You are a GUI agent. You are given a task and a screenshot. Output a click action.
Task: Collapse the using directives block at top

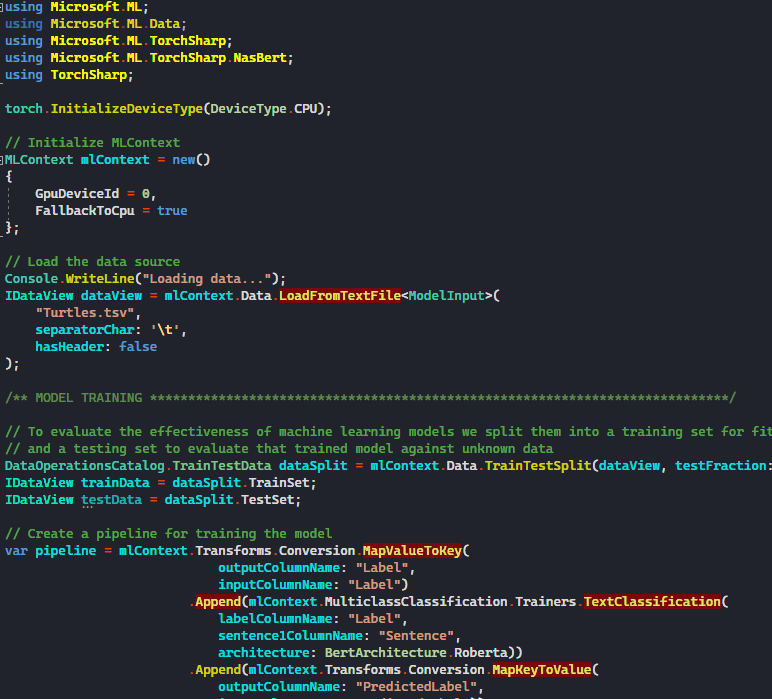(x=2, y=7)
